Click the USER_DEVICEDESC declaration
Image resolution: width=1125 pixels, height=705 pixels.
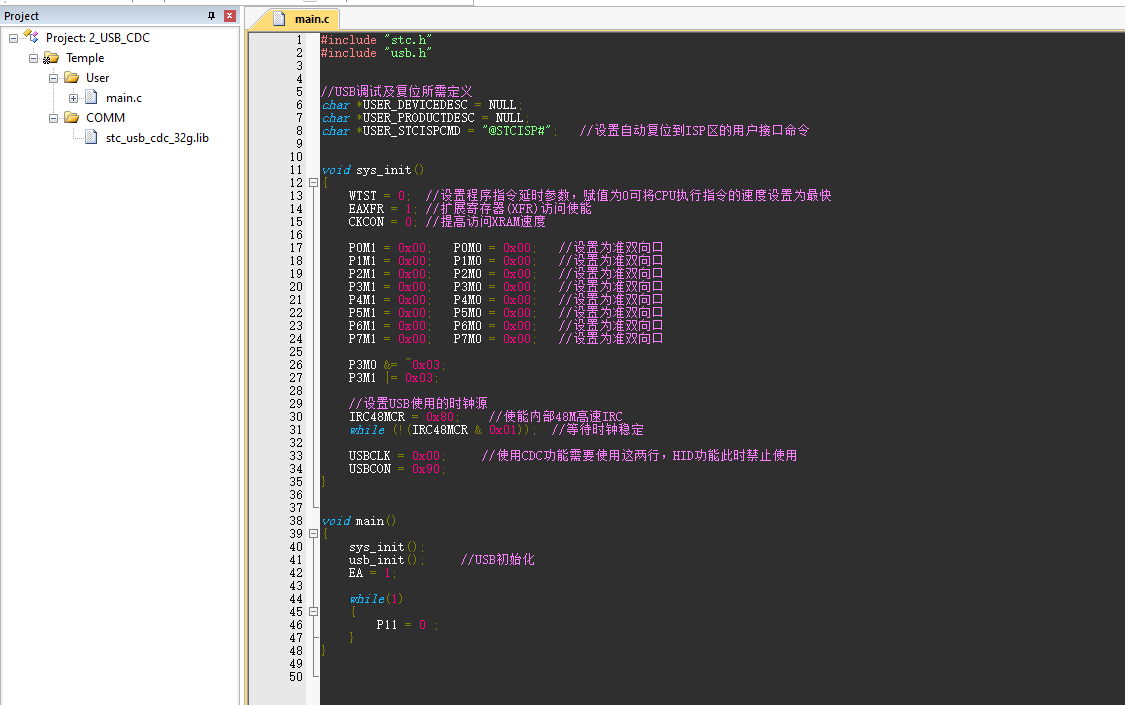click(422, 105)
